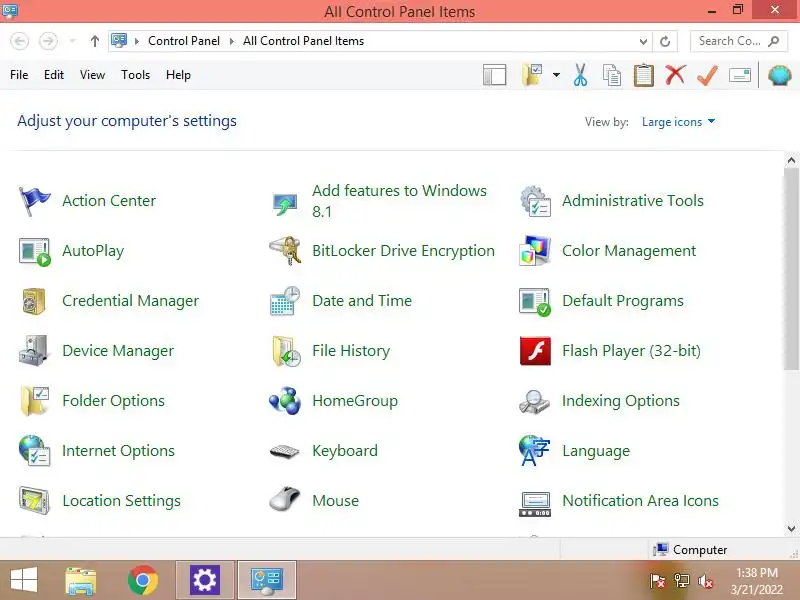Open the Add features to Windows 8.1 icon
Image resolution: width=800 pixels, height=600 pixels.
point(285,204)
